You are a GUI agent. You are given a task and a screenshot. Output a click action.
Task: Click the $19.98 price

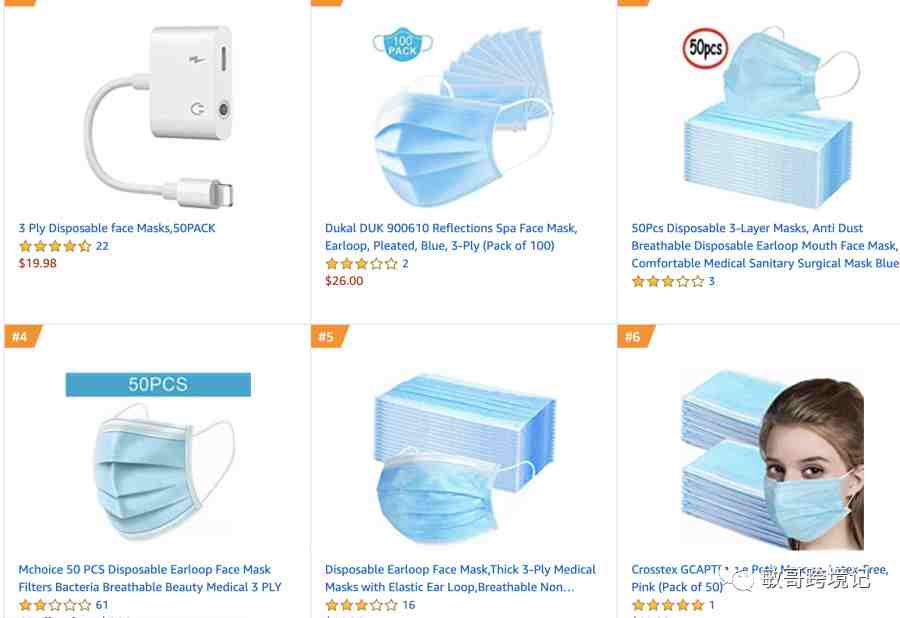(x=38, y=263)
